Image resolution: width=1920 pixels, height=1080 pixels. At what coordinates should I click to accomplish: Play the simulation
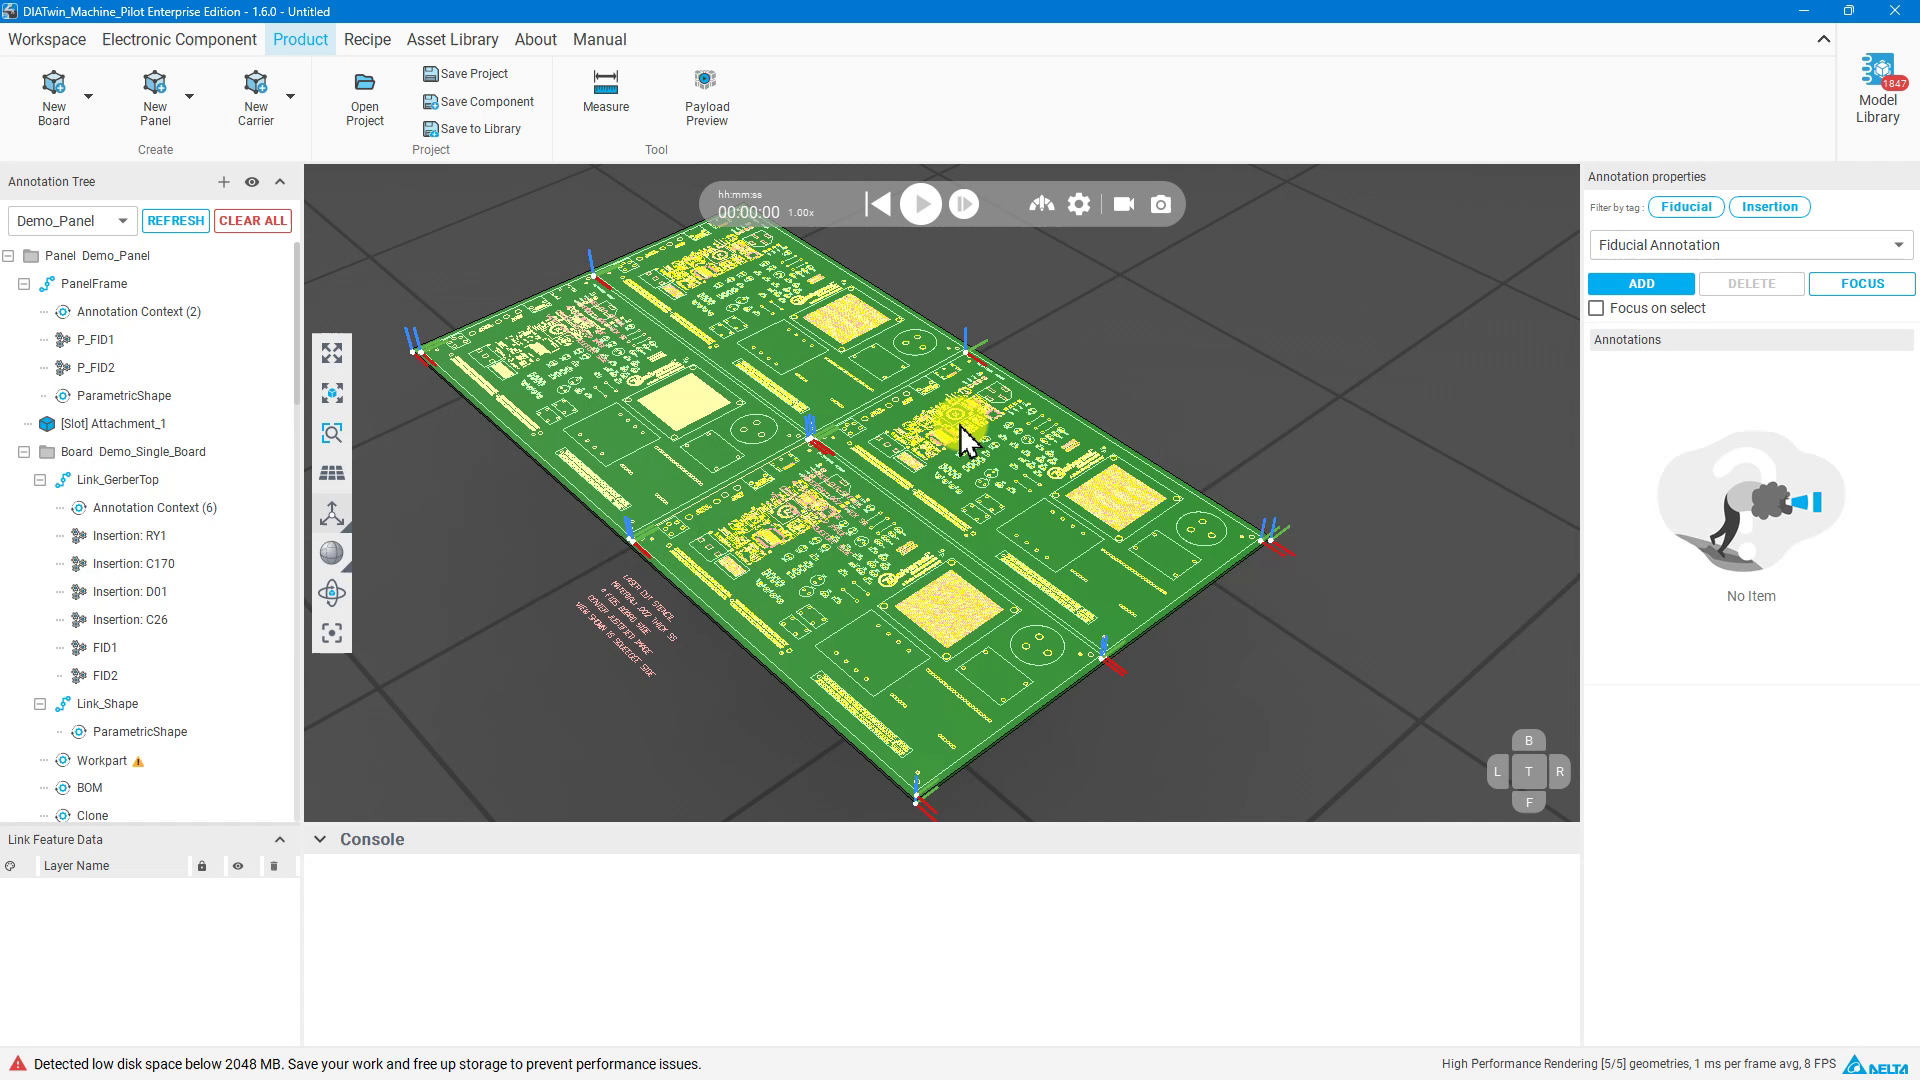coord(921,204)
